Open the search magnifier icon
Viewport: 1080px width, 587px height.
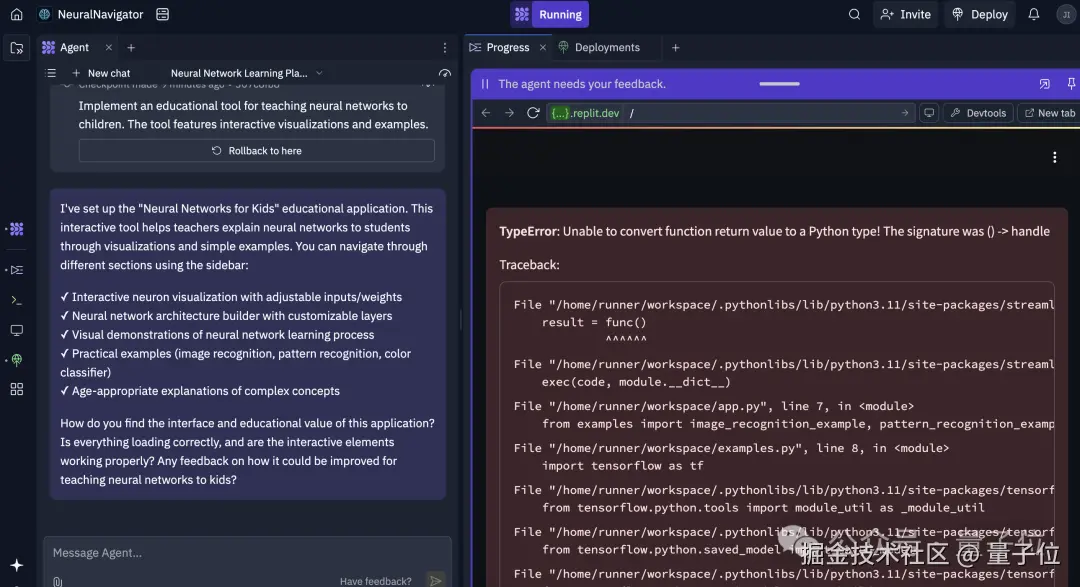(854, 14)
